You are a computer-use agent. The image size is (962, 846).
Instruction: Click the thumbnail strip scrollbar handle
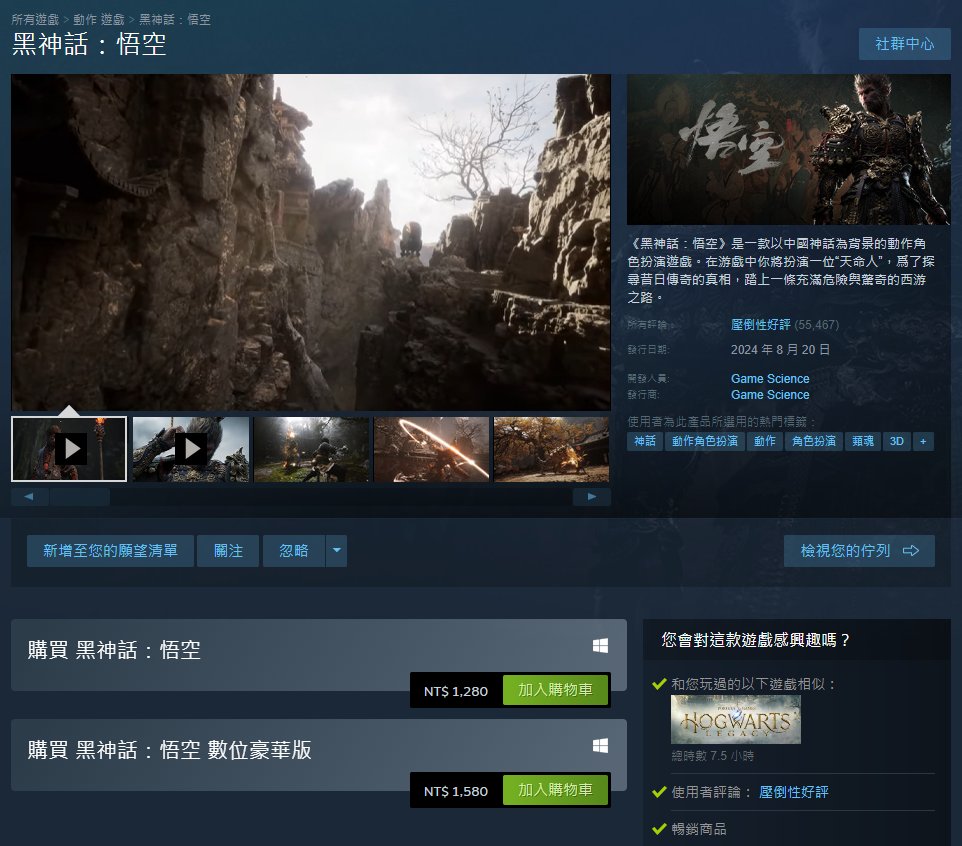80,496
